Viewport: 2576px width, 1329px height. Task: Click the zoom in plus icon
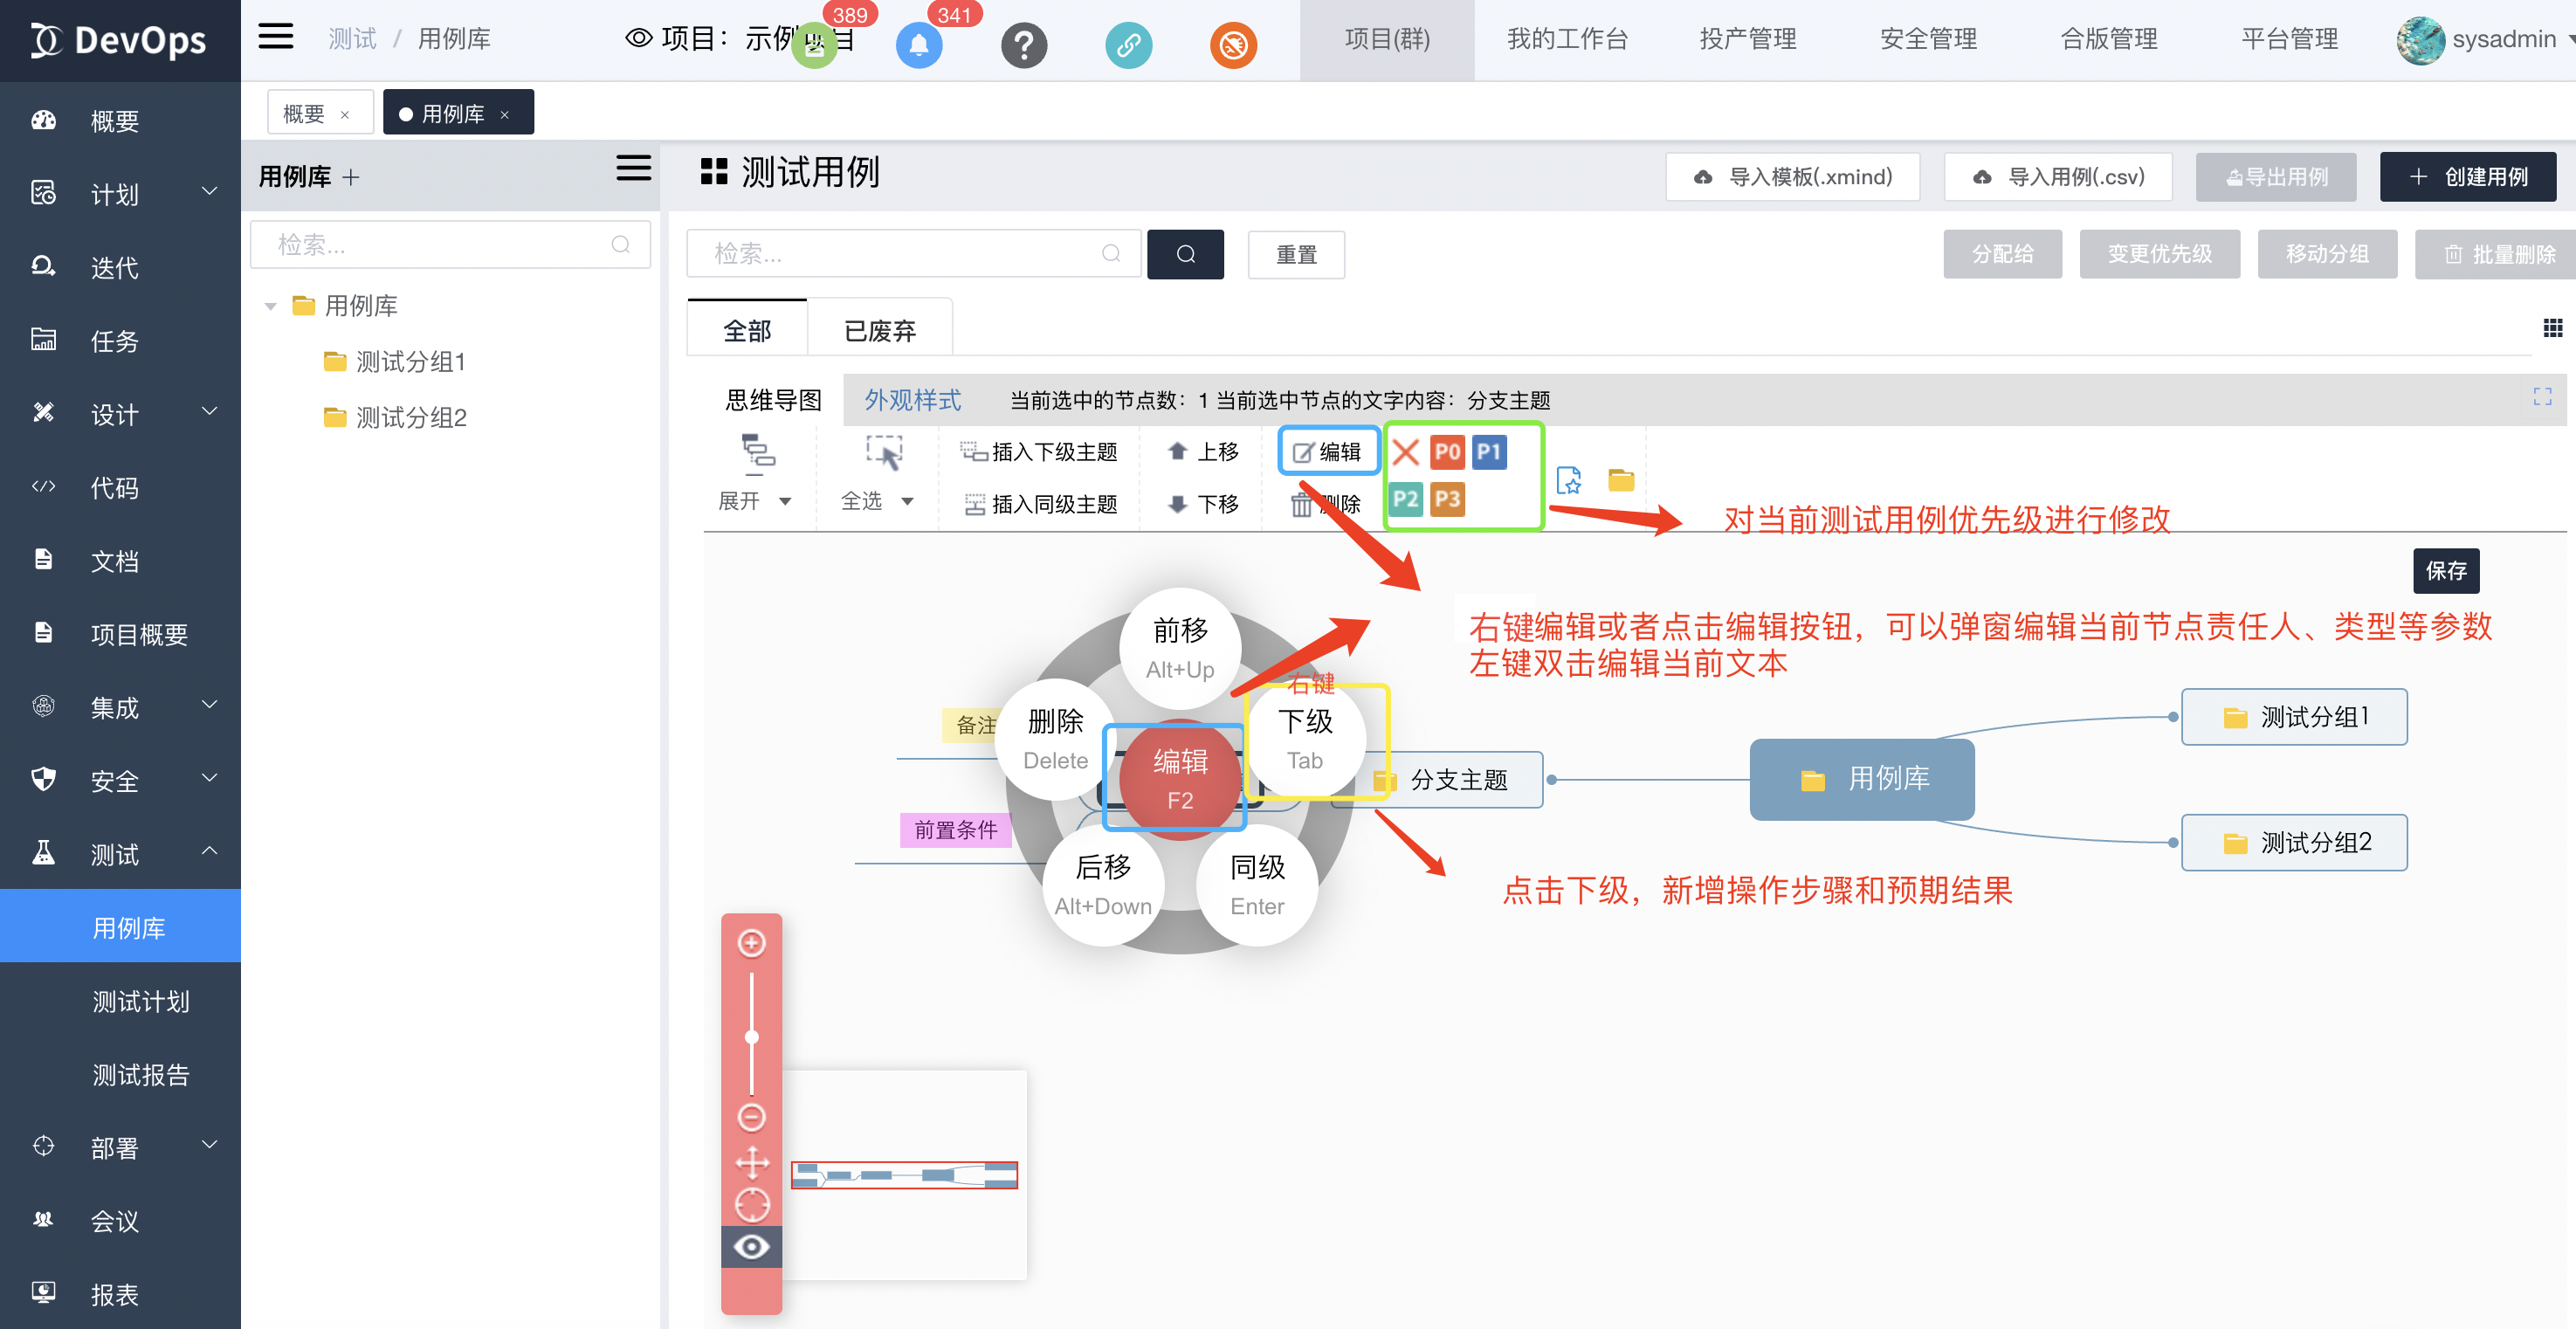[x=751, y=943]
